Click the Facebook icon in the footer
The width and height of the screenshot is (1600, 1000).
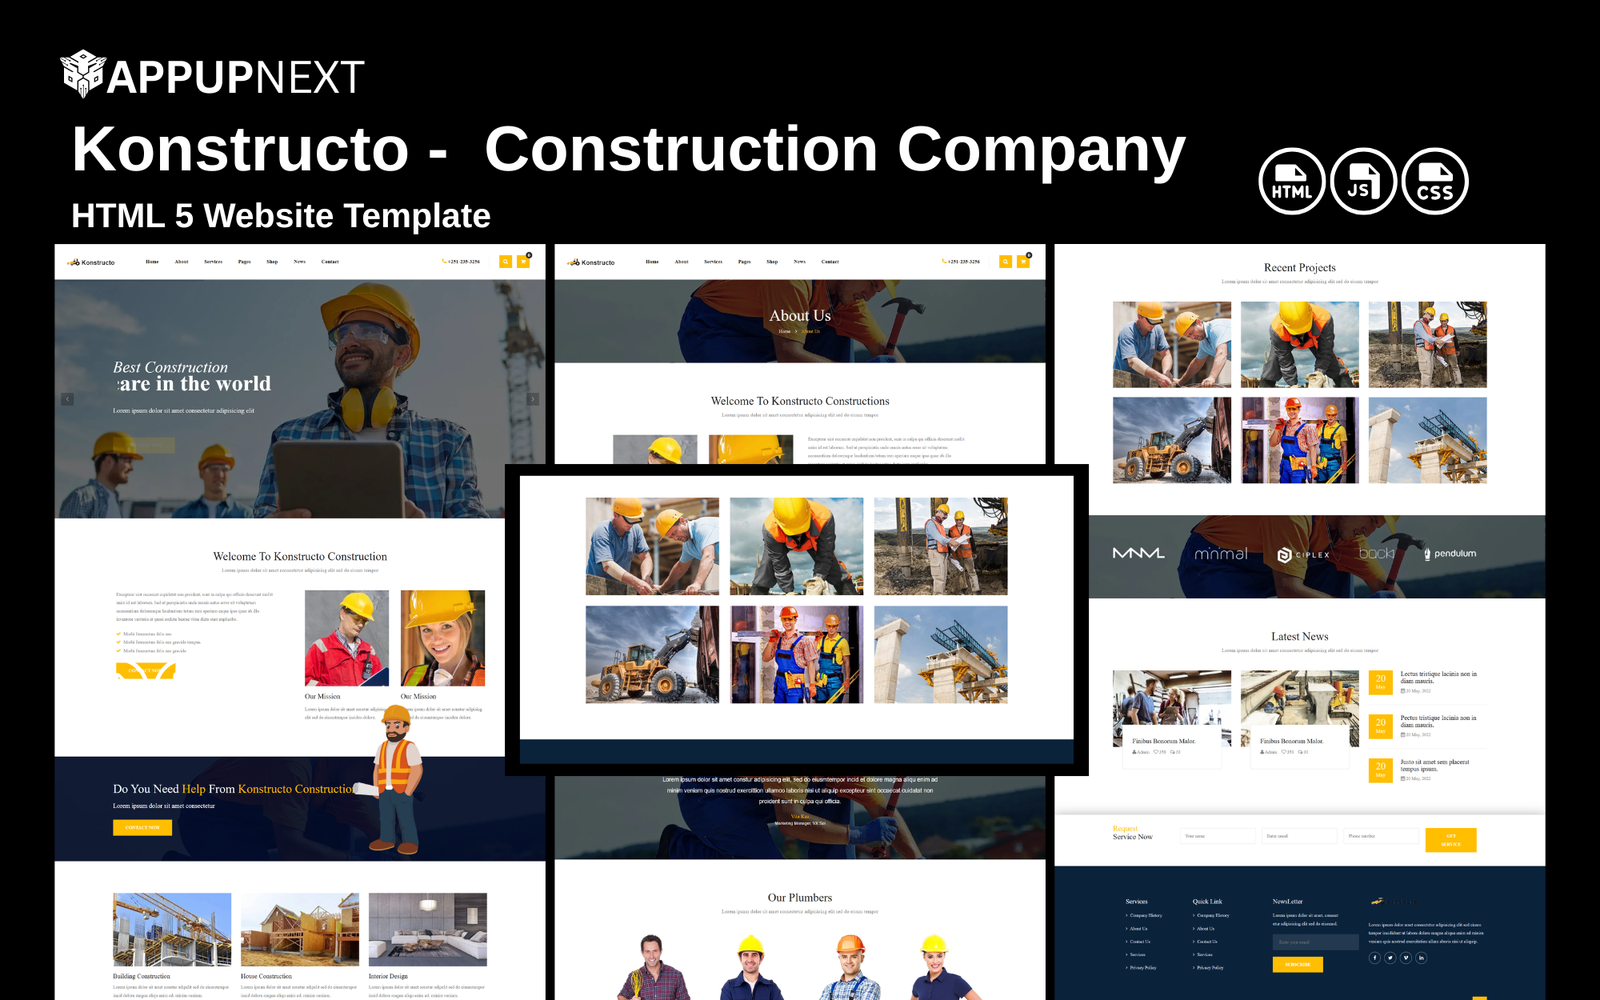tap(1375, 957)
